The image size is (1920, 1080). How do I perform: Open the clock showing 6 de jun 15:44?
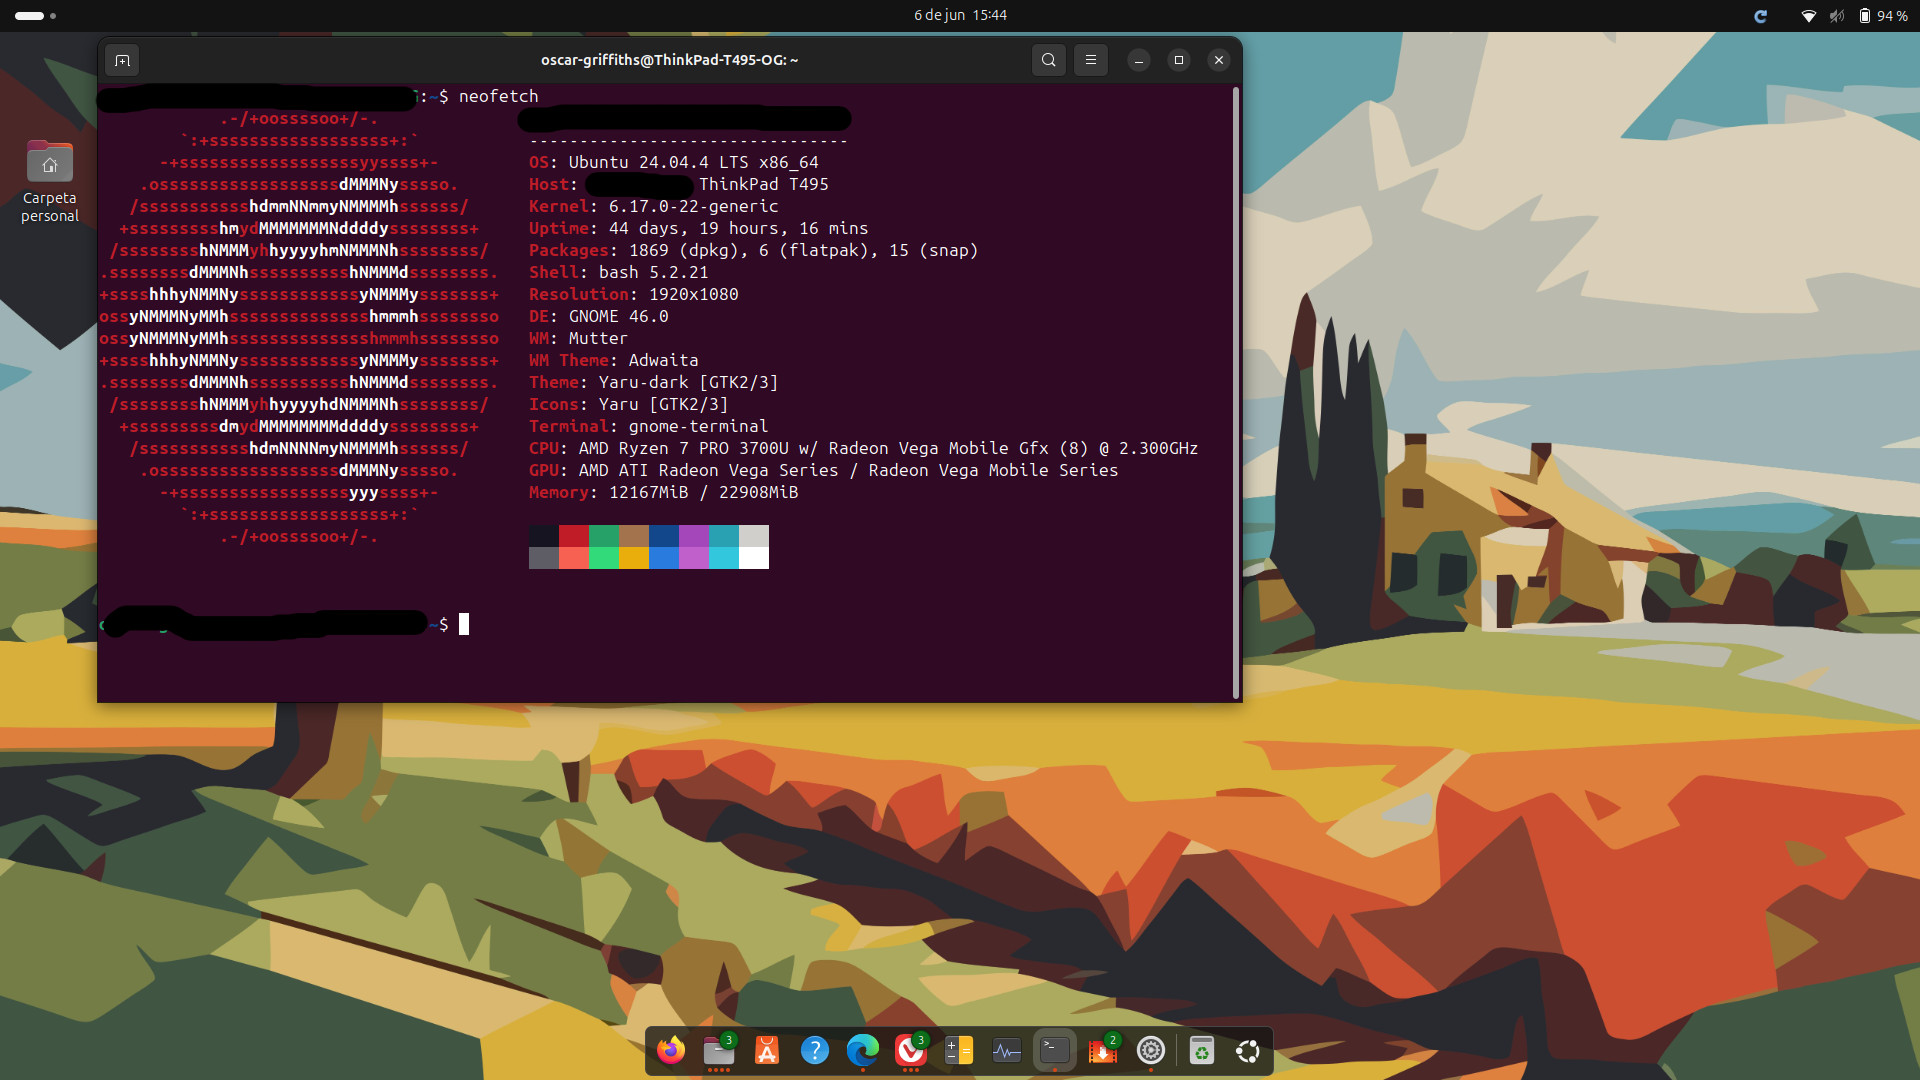pyautogui.click(x=960, y=15)
